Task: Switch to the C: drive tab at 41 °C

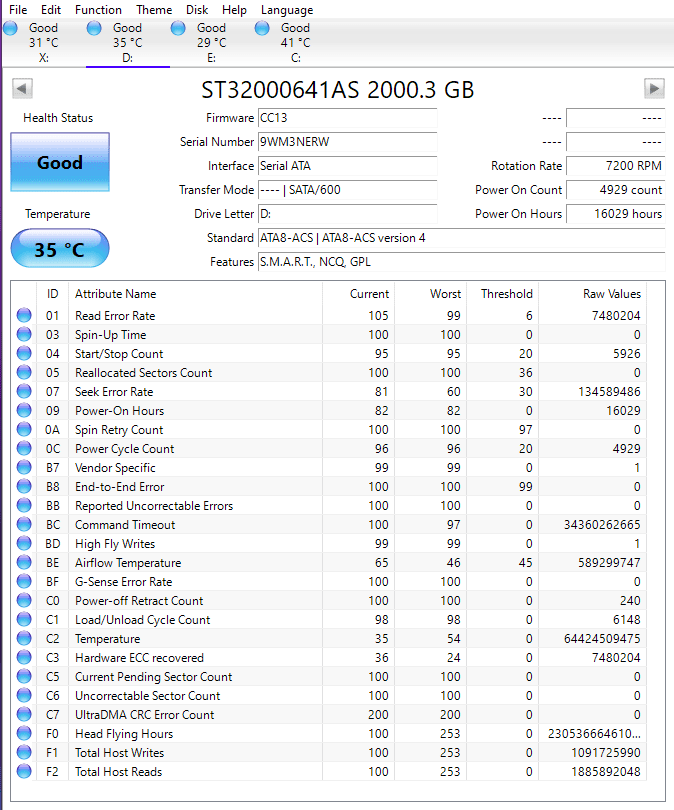Action: 295,42
